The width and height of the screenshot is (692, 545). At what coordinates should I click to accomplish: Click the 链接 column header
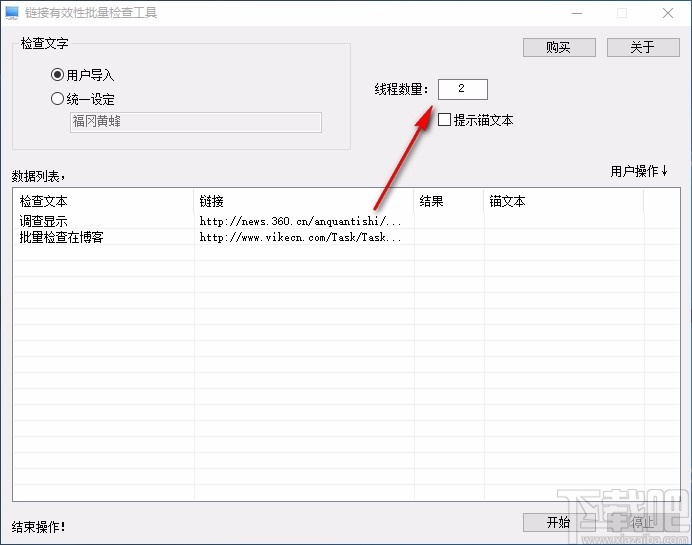[x=304, y=201]
